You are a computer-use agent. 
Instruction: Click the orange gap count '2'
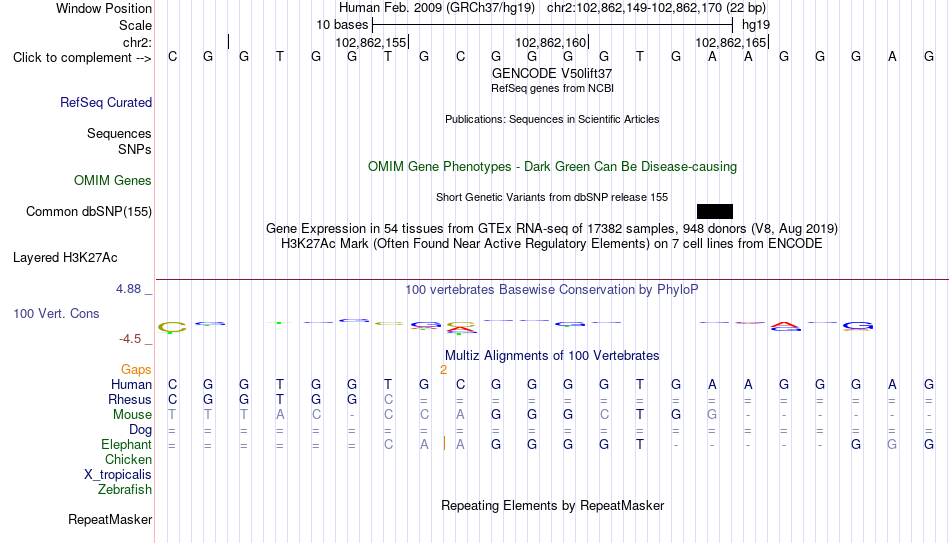click(443, 370)
